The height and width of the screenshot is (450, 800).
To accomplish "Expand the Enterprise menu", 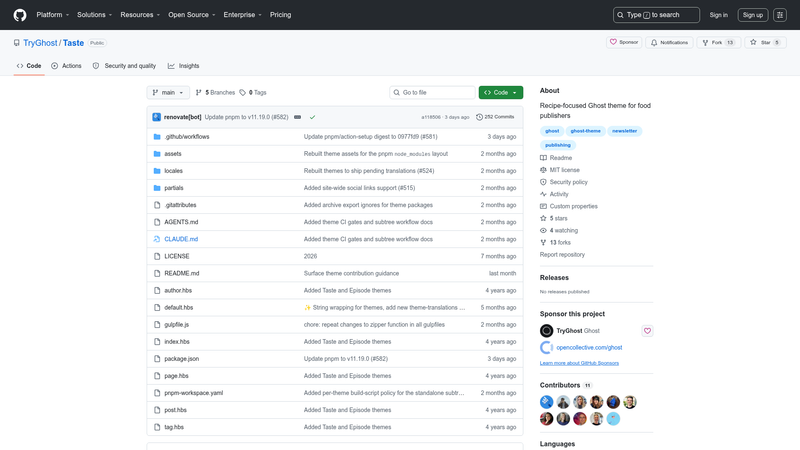I will [x=242, y=15].
